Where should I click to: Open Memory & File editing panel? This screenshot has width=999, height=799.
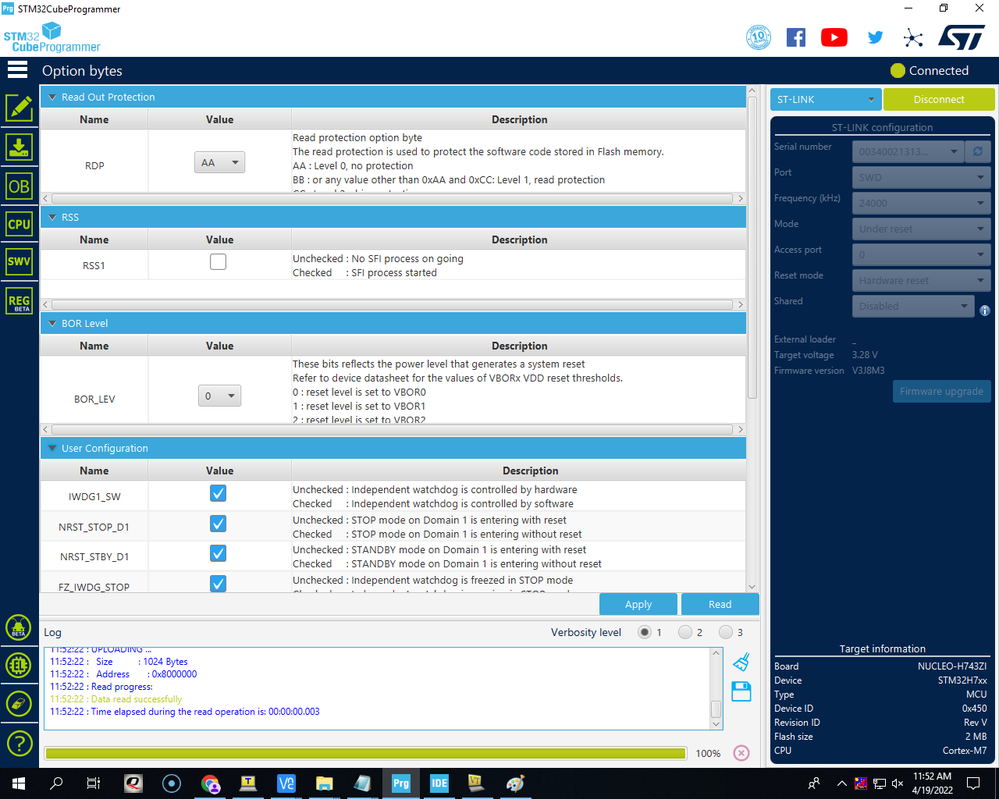tap(19, 108)
